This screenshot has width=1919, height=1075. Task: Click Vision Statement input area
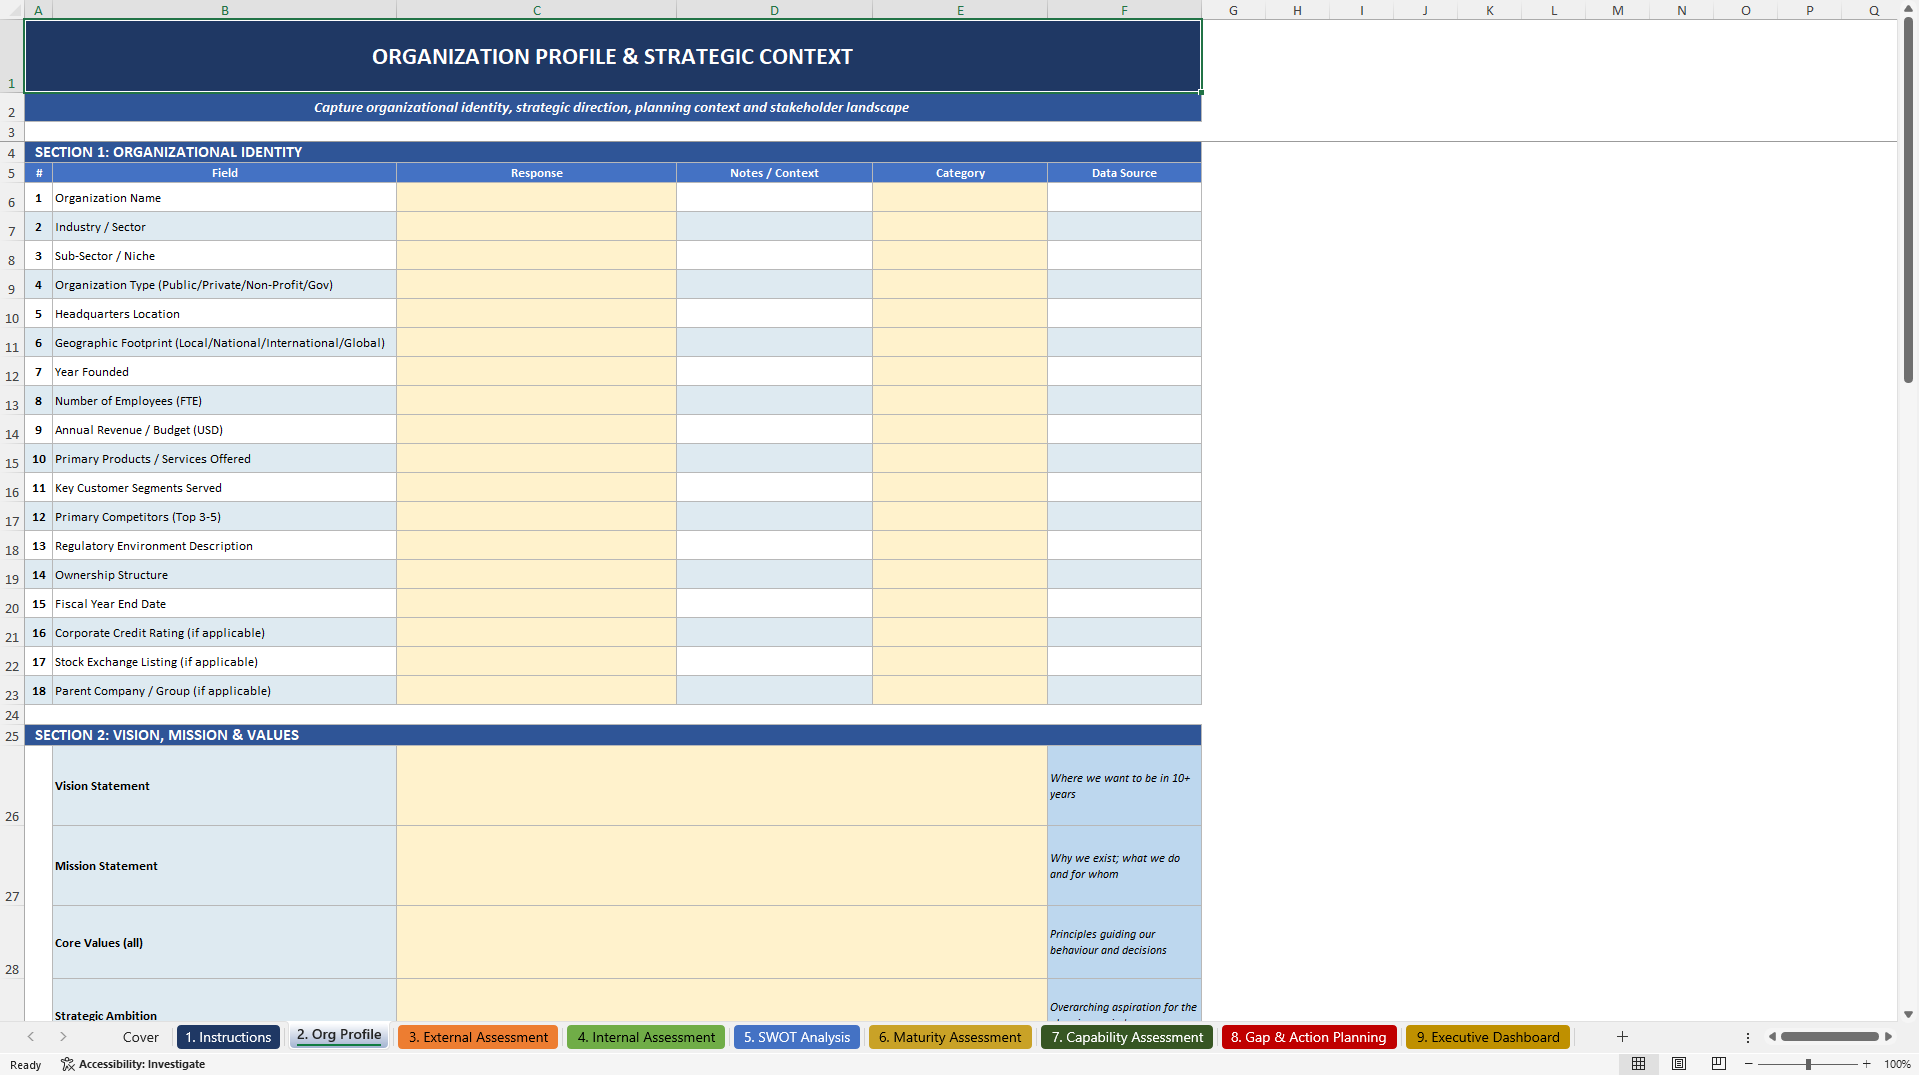[721, 786]
